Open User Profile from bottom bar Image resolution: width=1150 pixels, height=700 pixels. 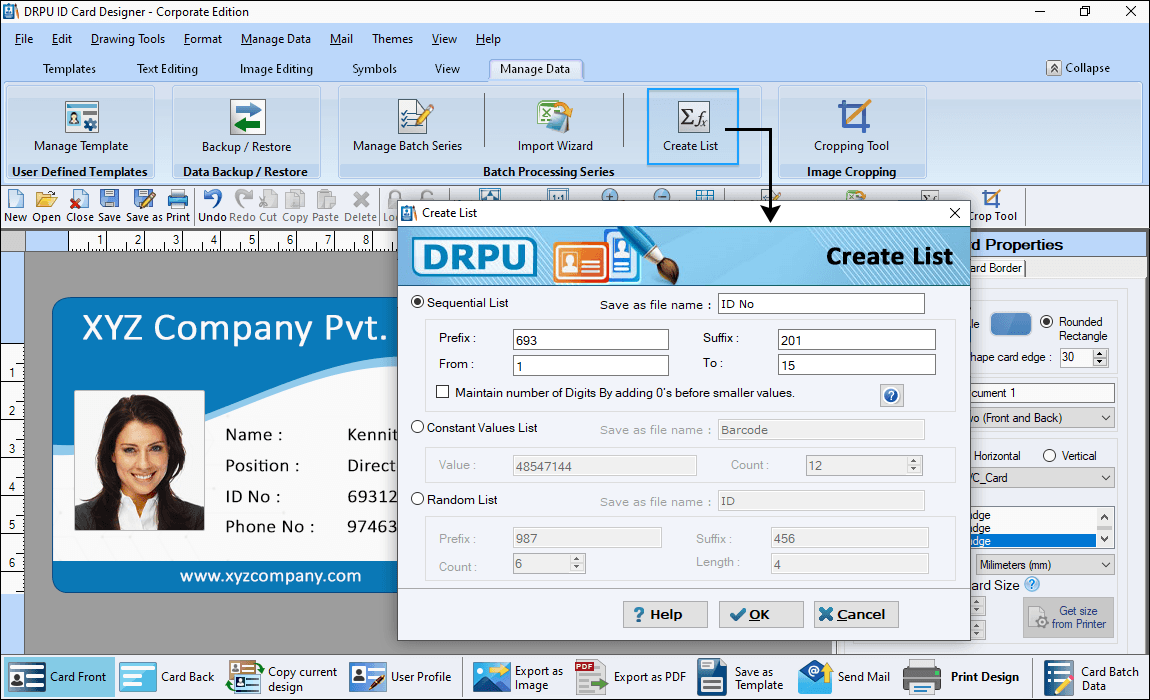coord(400,677)
